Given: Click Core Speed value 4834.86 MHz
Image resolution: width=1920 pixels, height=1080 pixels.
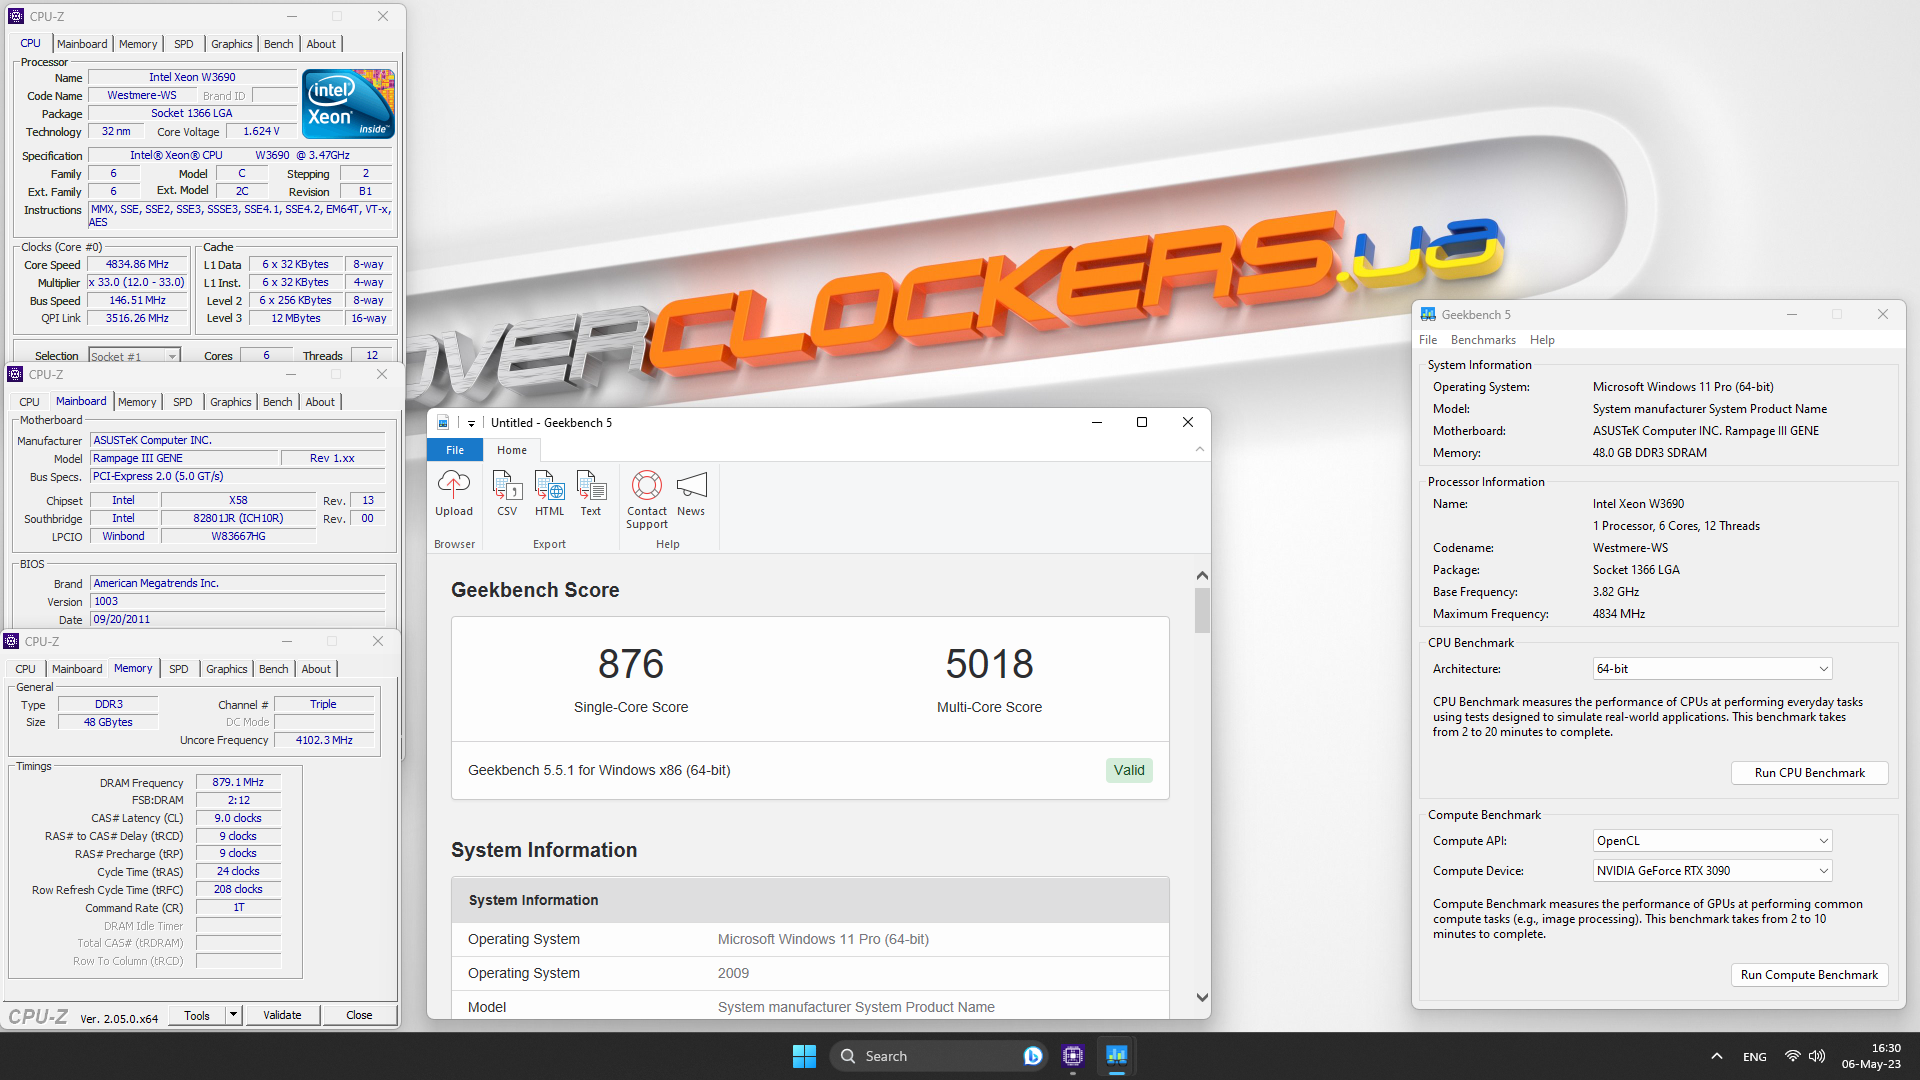Looking at the screenshot, I should point(138,265).
